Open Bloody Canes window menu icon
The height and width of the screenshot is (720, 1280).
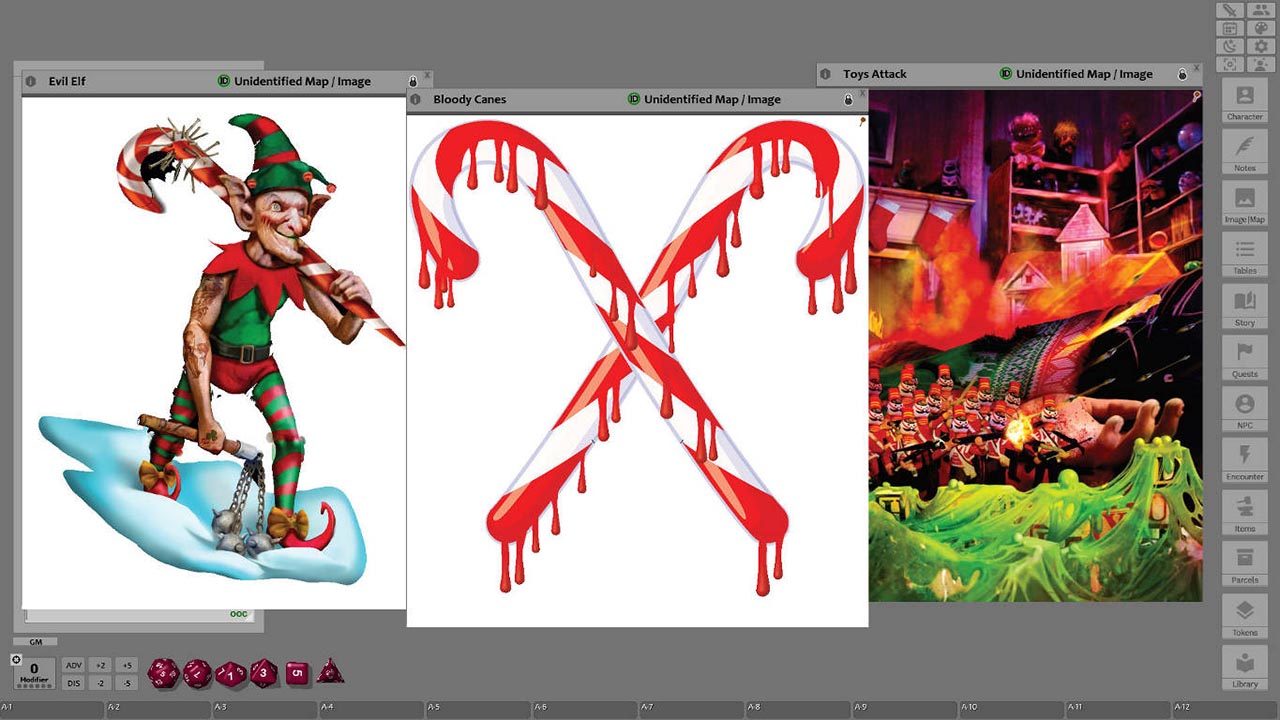click(416, 100)
